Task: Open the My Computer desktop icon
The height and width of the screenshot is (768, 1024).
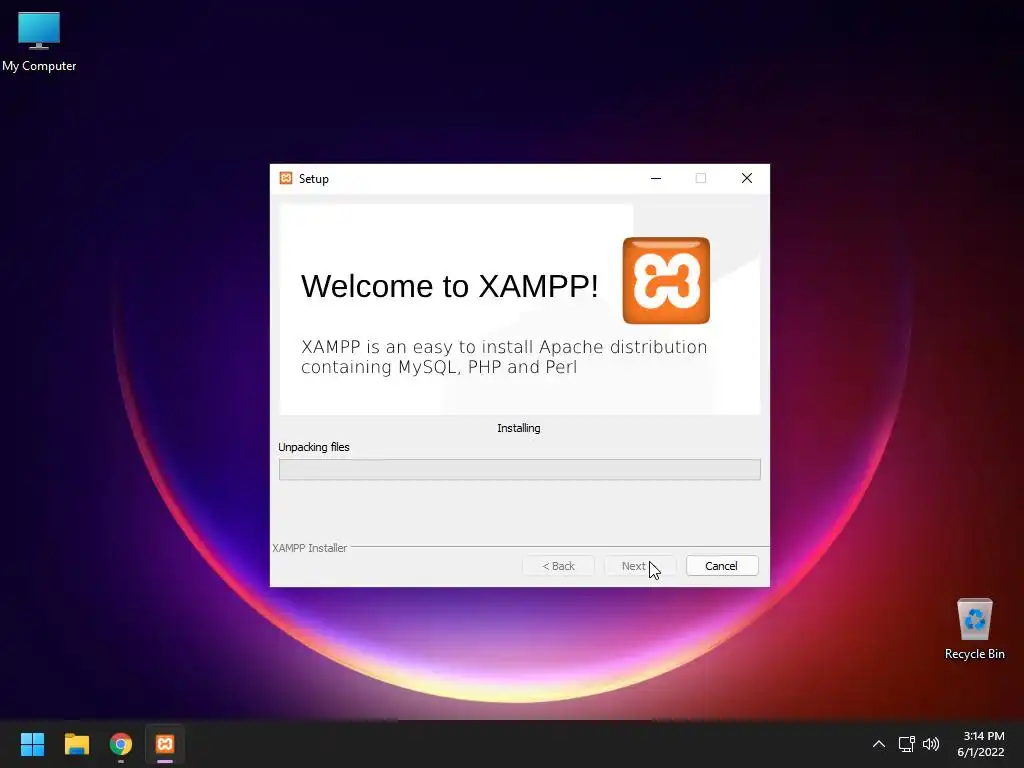Action: pyautogui.click(x=39, y=40)
